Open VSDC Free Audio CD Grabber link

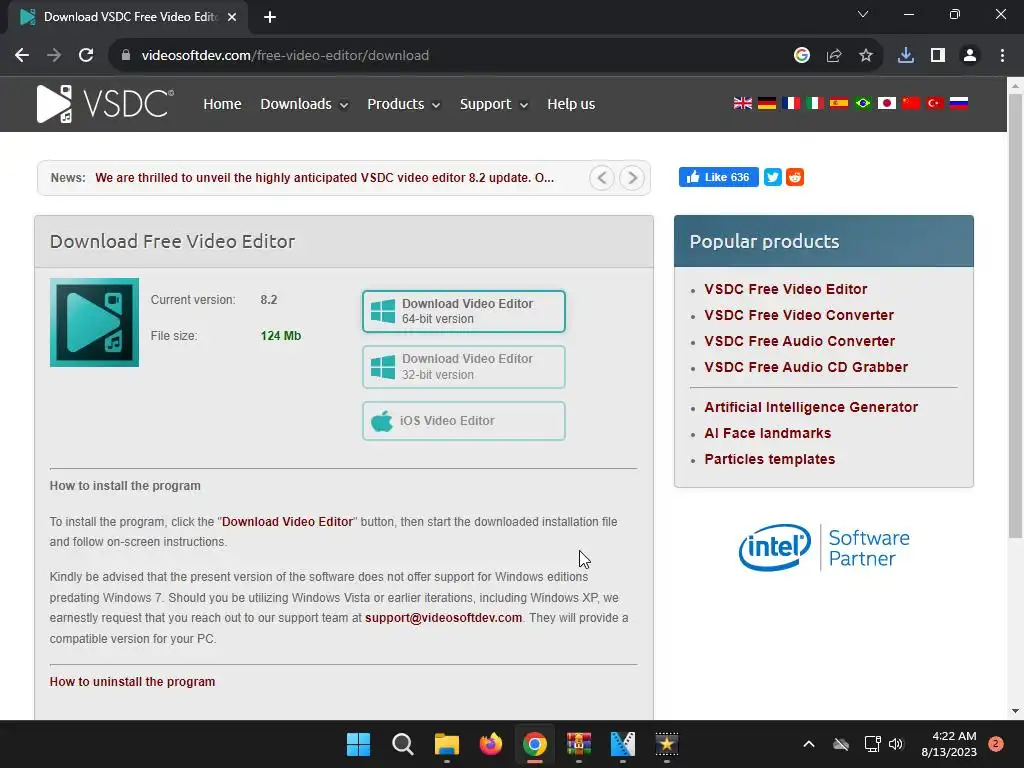(806, 367)
